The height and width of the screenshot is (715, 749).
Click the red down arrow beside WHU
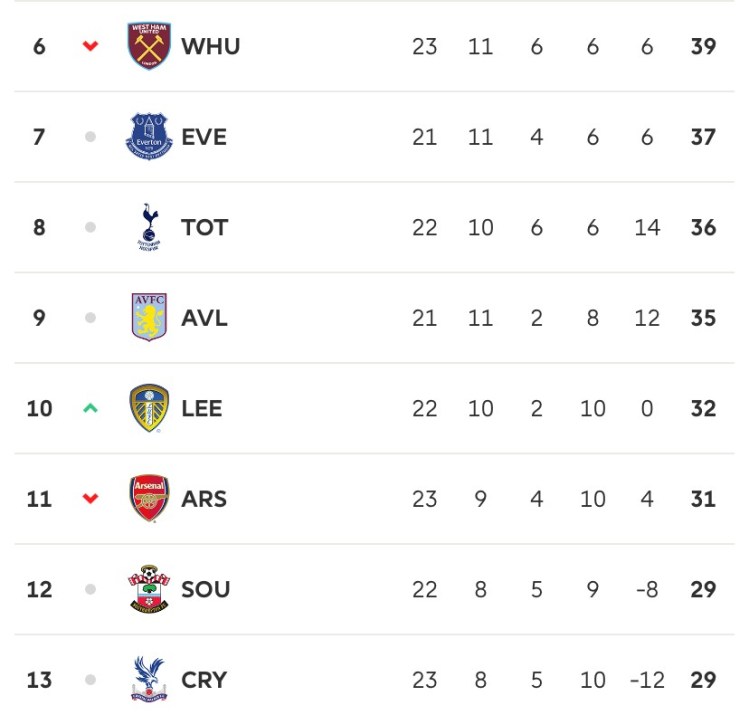pos(90,46)
